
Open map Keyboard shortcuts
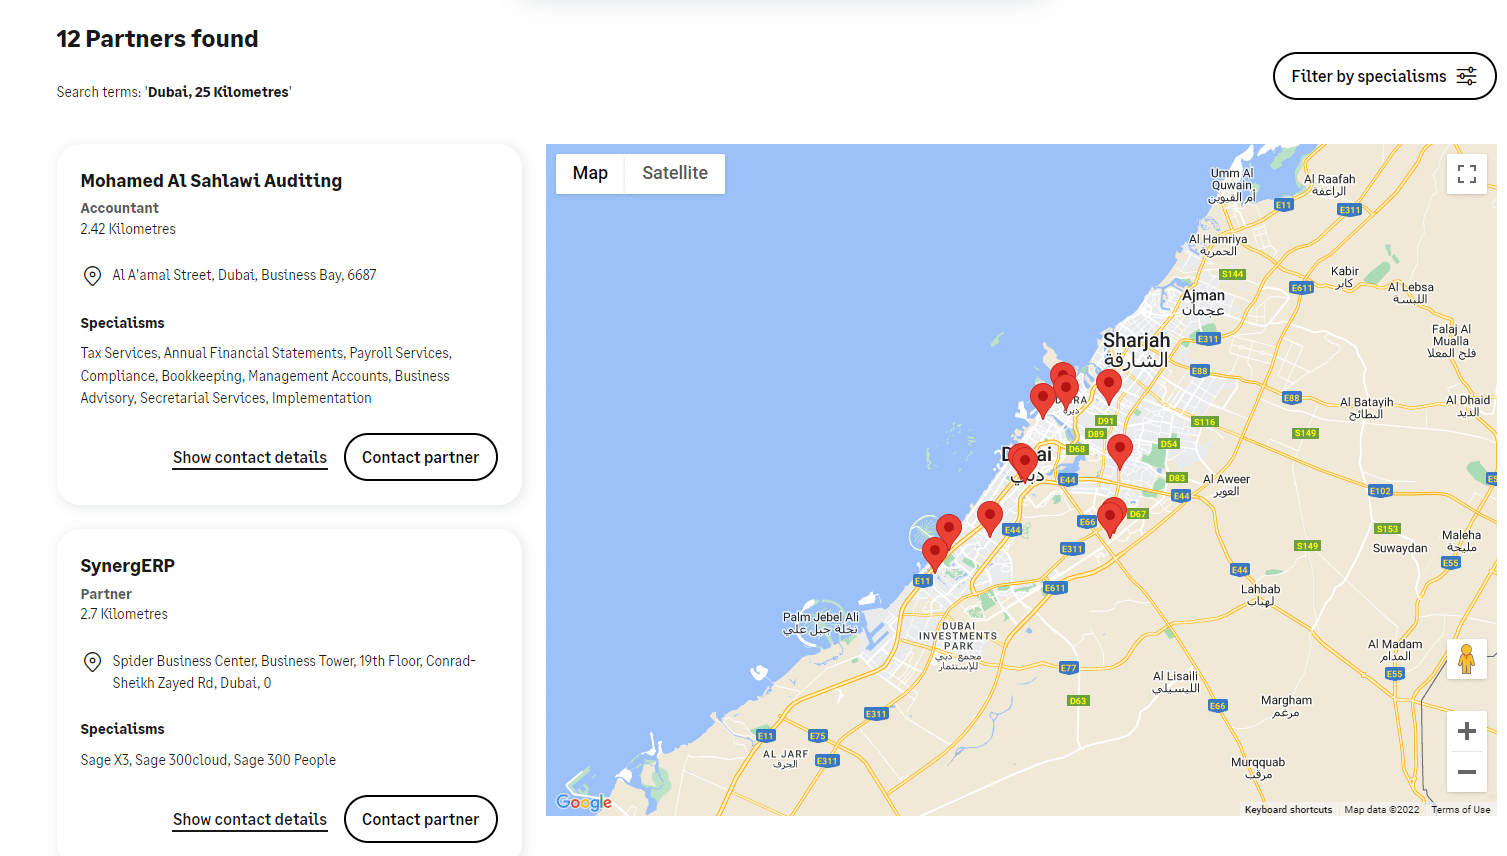[x=1287, y=810]
